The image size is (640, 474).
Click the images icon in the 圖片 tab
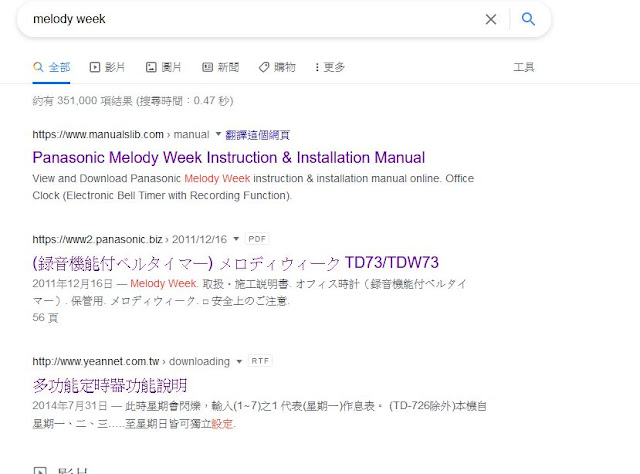click(x=151, y=67)
